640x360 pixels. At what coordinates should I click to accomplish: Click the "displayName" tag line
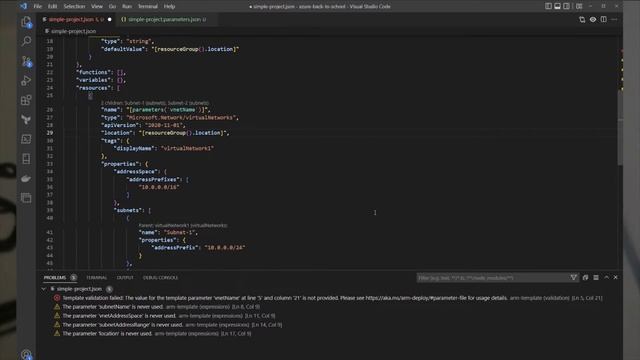point(164,148)
